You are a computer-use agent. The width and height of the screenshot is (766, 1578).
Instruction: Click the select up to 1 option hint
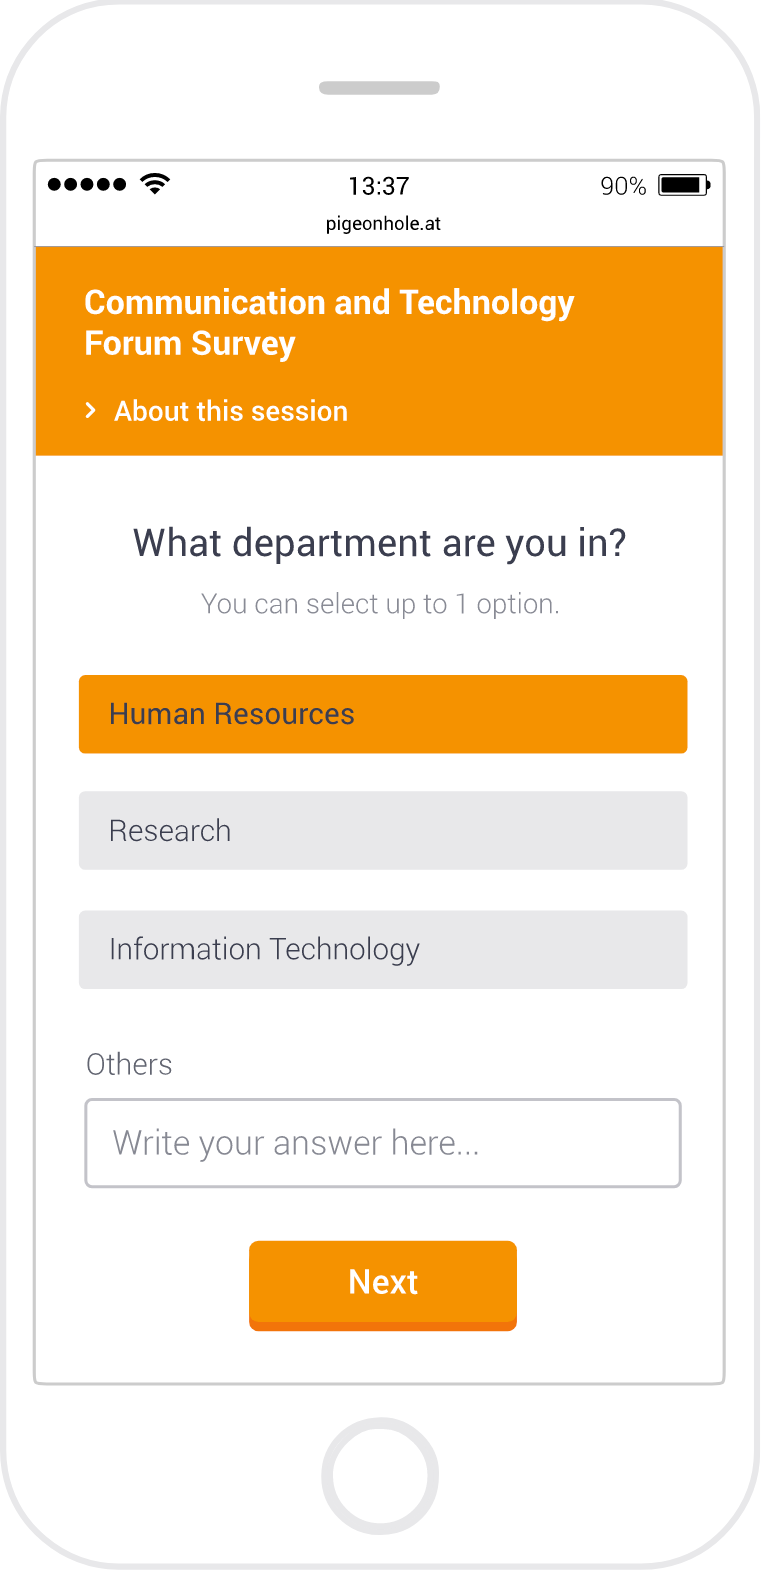pyautogui.click(x=380, y=604)
